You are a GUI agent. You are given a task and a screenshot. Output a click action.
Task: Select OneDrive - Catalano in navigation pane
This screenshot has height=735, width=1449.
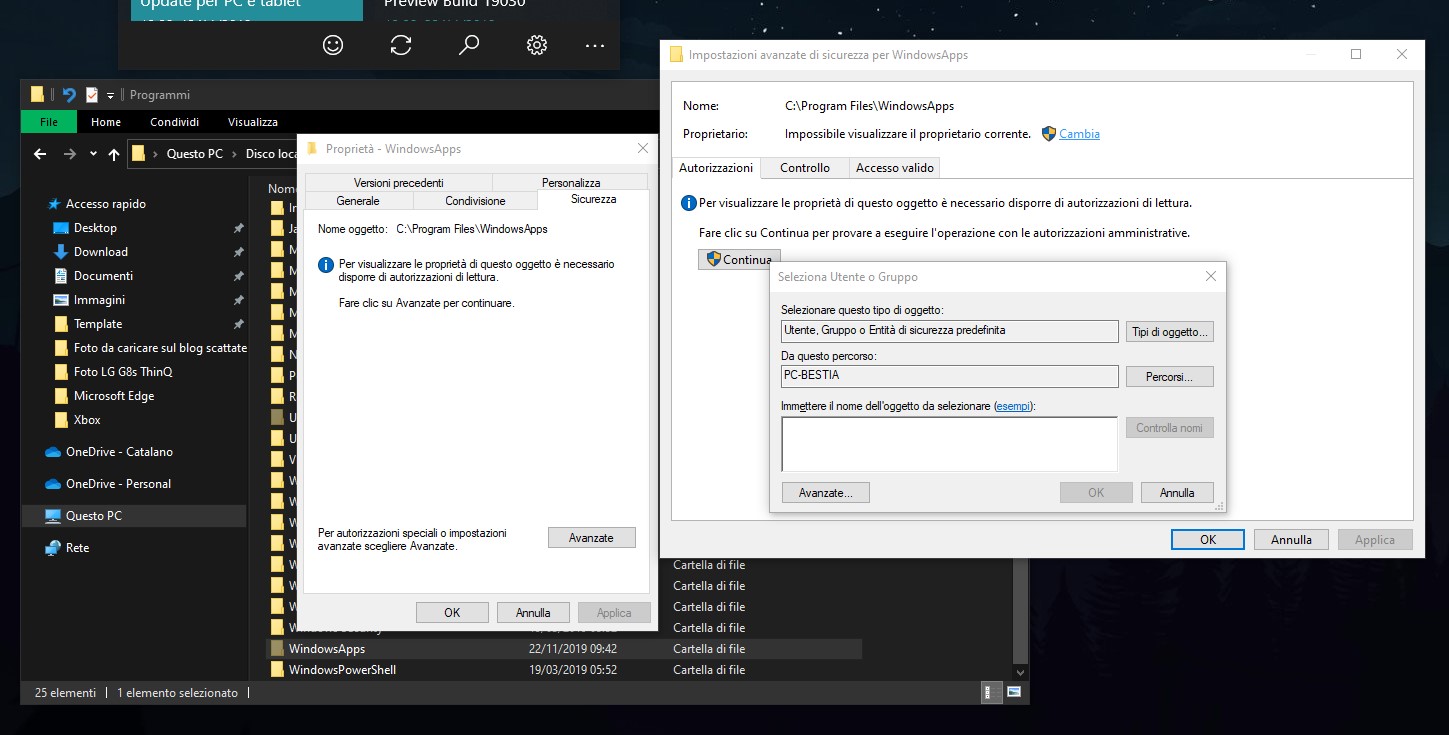pyautogui.click(x=119, y=452)
